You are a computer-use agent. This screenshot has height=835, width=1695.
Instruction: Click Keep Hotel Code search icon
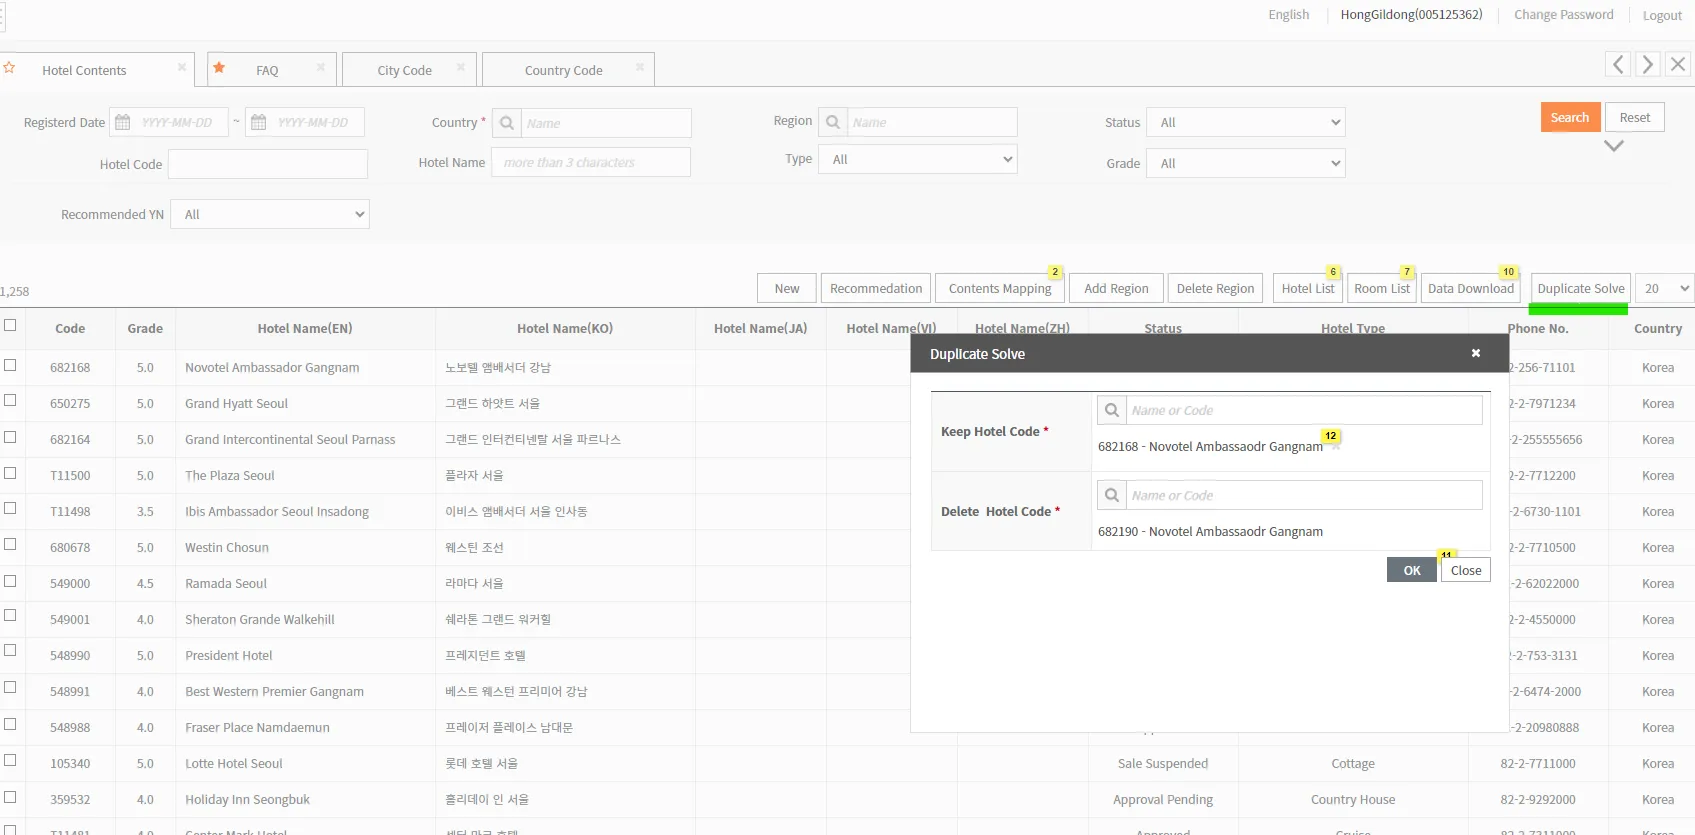(1111, 410)
